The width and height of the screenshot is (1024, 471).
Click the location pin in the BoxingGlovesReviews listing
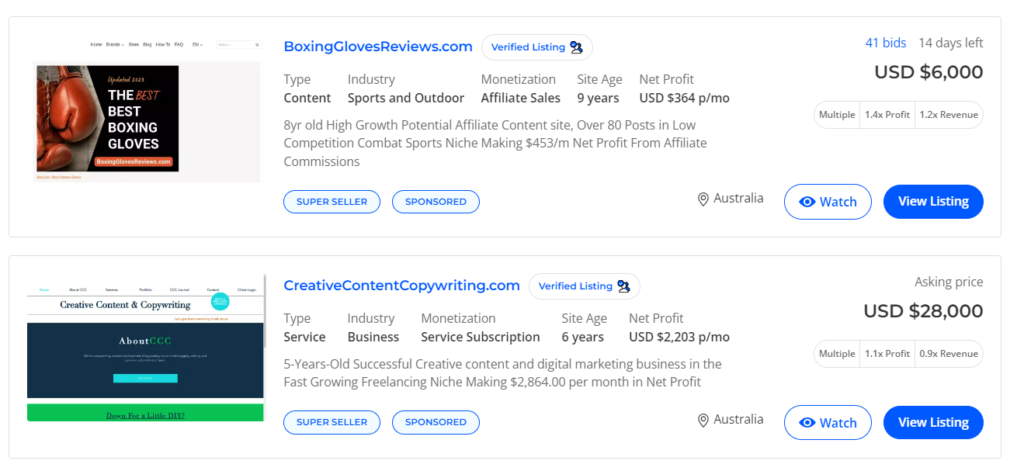click(x=703, y=200)
